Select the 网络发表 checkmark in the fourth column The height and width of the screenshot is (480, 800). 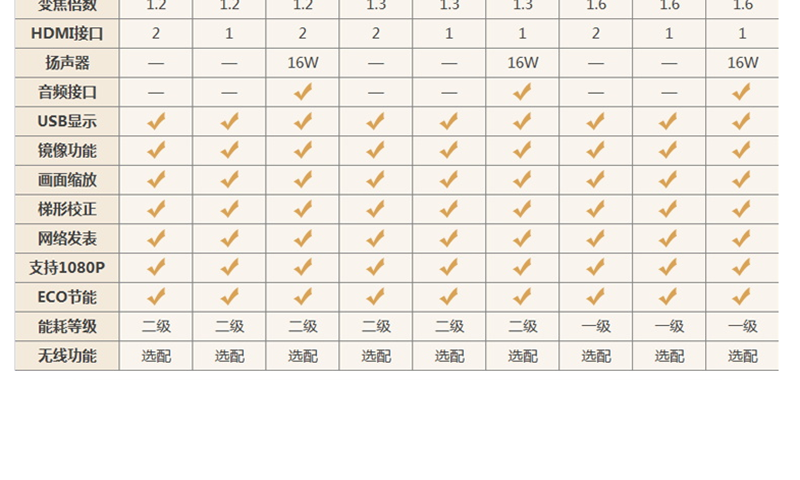376,238
